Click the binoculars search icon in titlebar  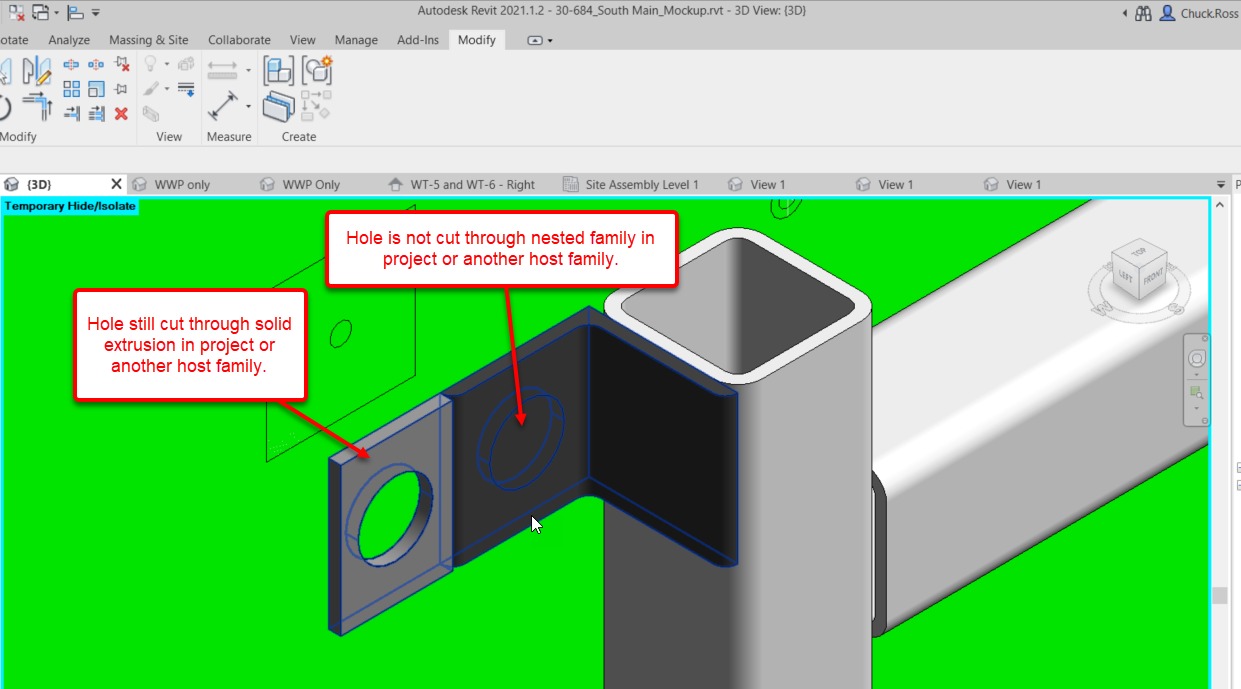click(x=1142, y=14)
